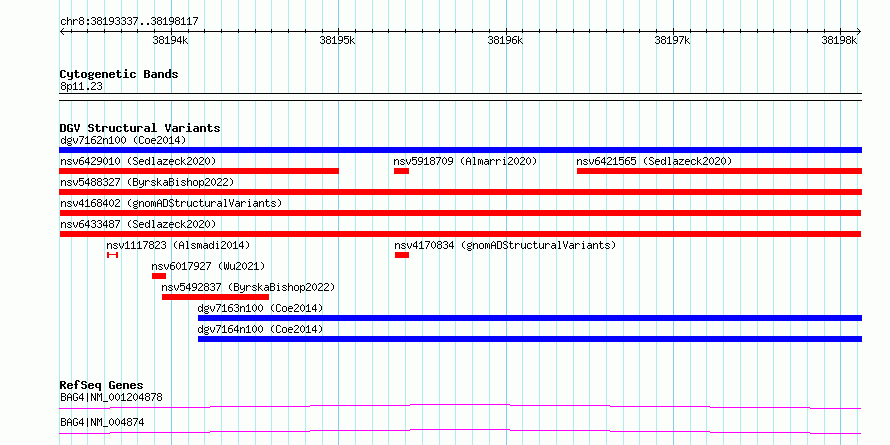
Task: Open dgv7164n100 (Coe2014) label
Action: pyautogui.click(x=260, y=329)
